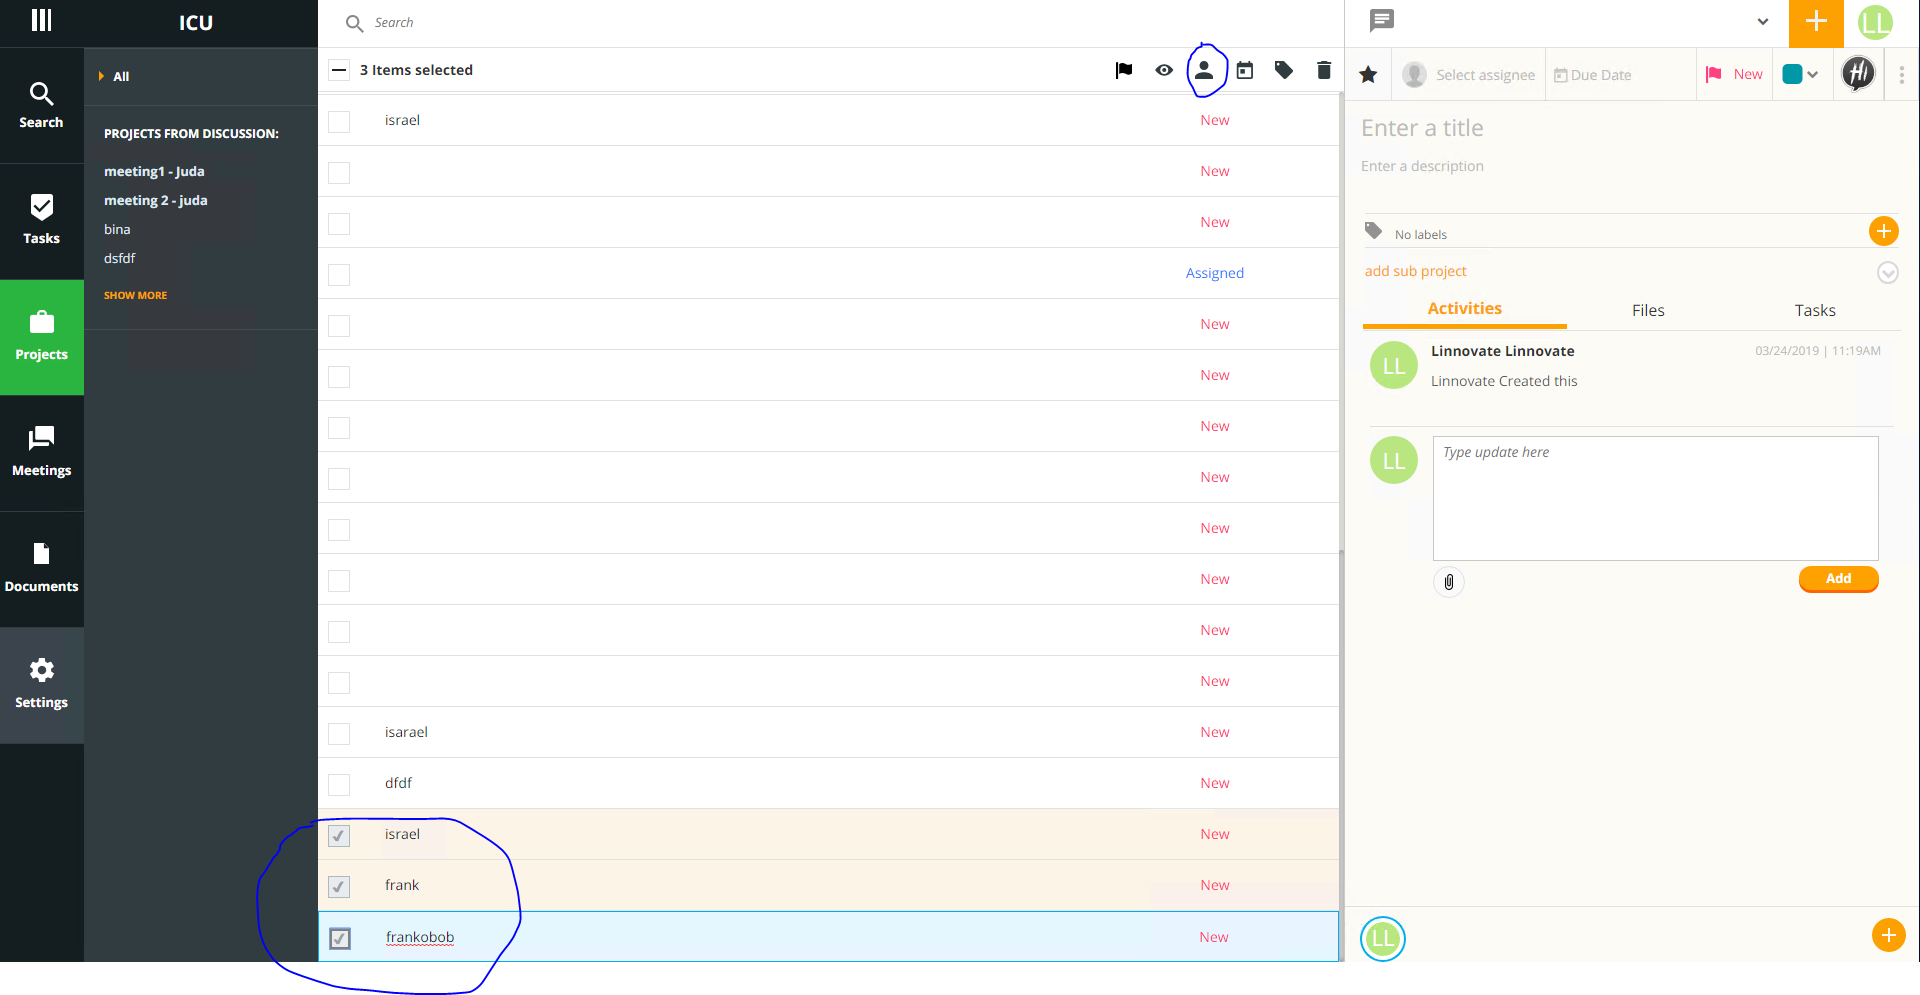Deselect all with the '3 items selected' checkbox
Image resolution: width=1920 pixels, height=995 pixels.
(x=339, y=70)
